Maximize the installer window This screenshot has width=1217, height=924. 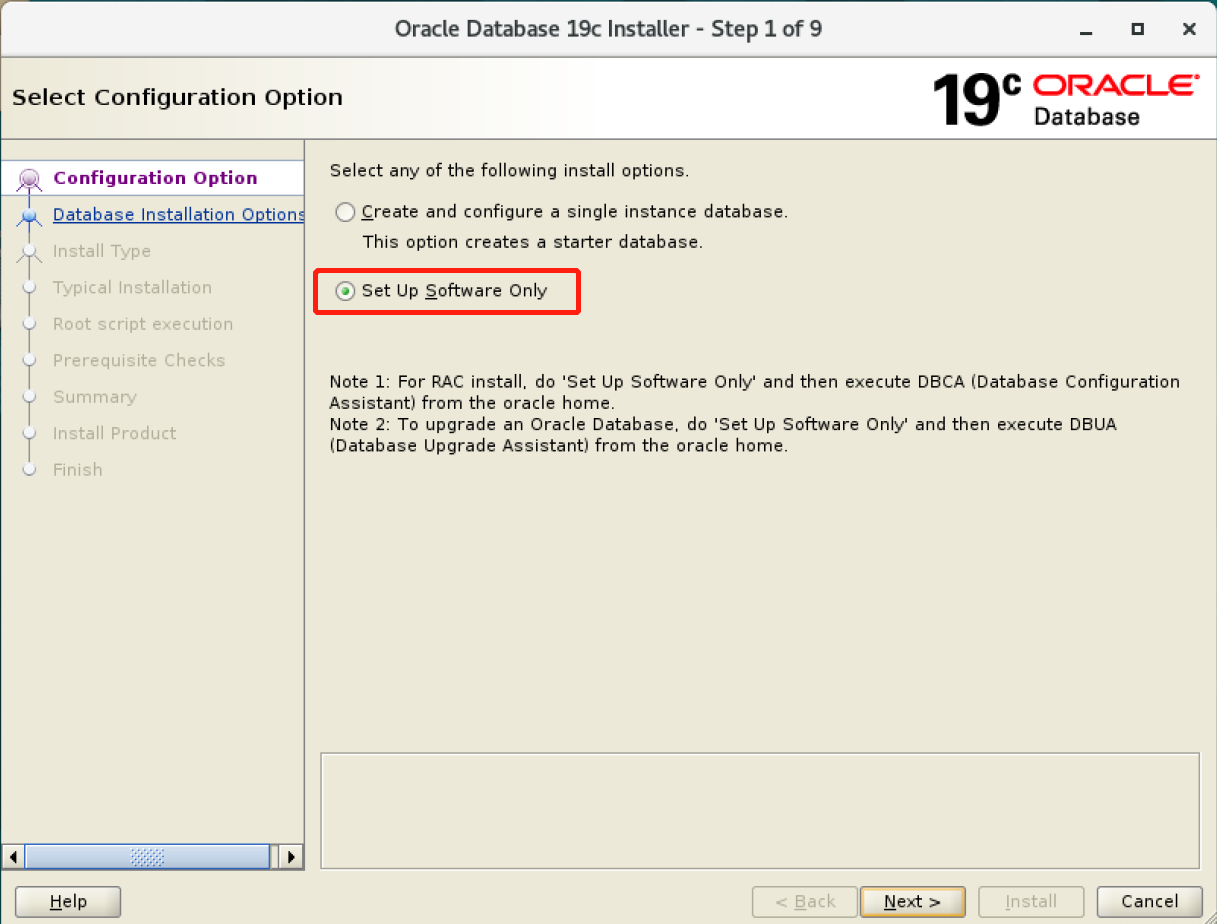(1137, 29)
